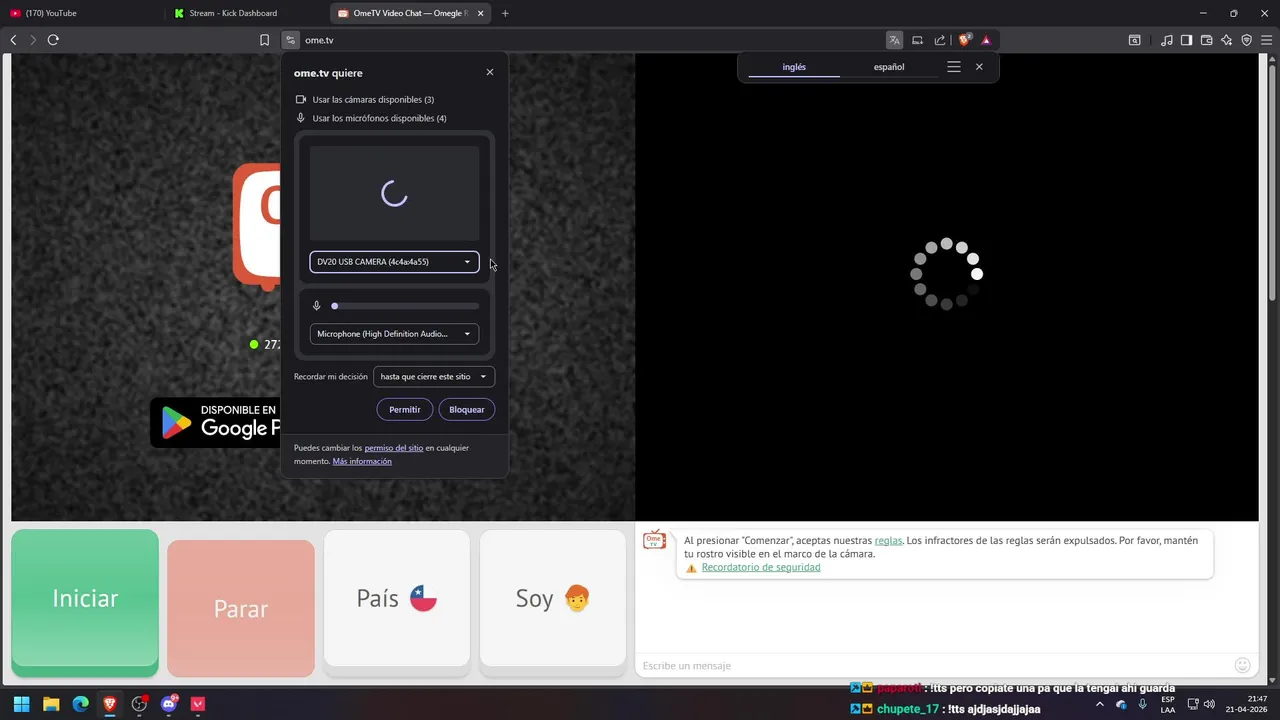Open Discord from the taskbar

pyautogui.click(x=169, y=704)
